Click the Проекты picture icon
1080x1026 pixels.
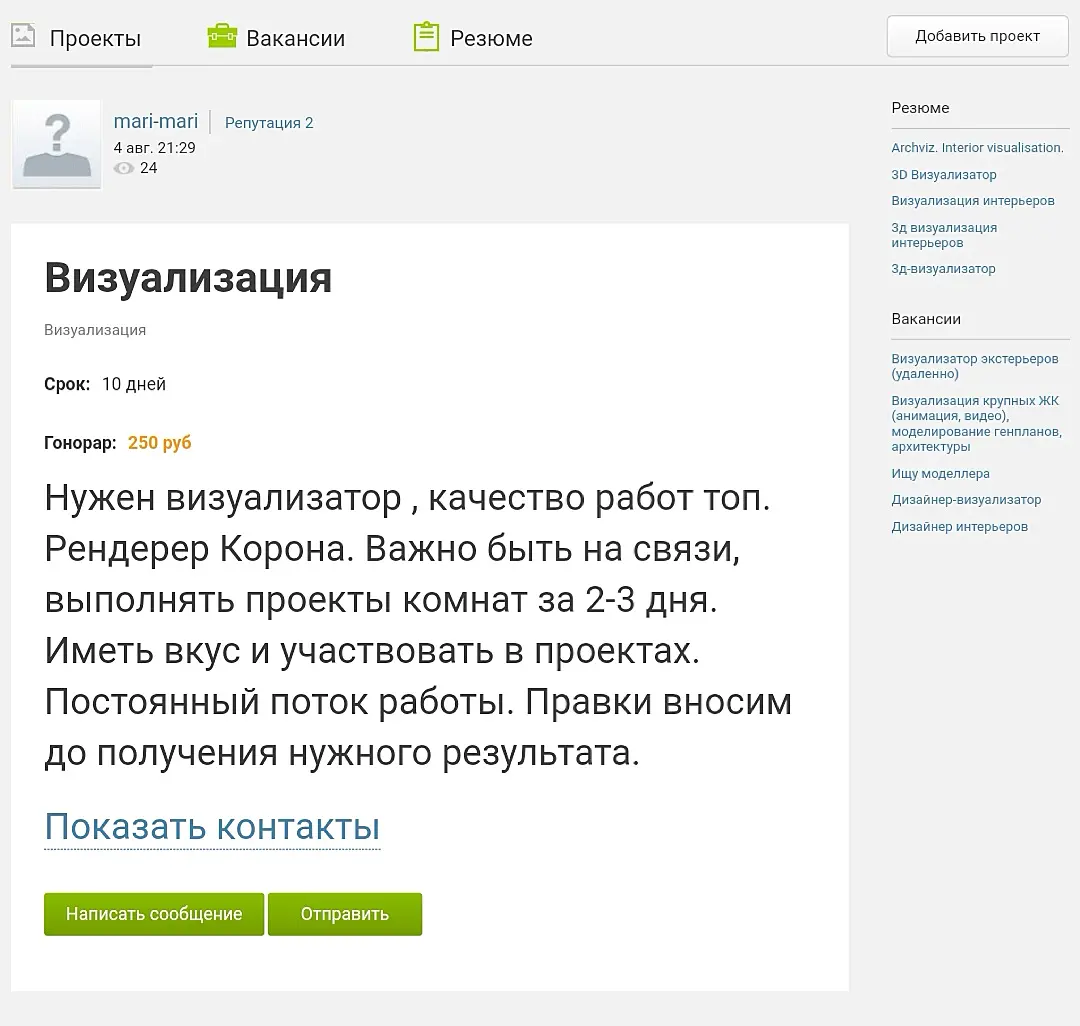coord(23,35)
